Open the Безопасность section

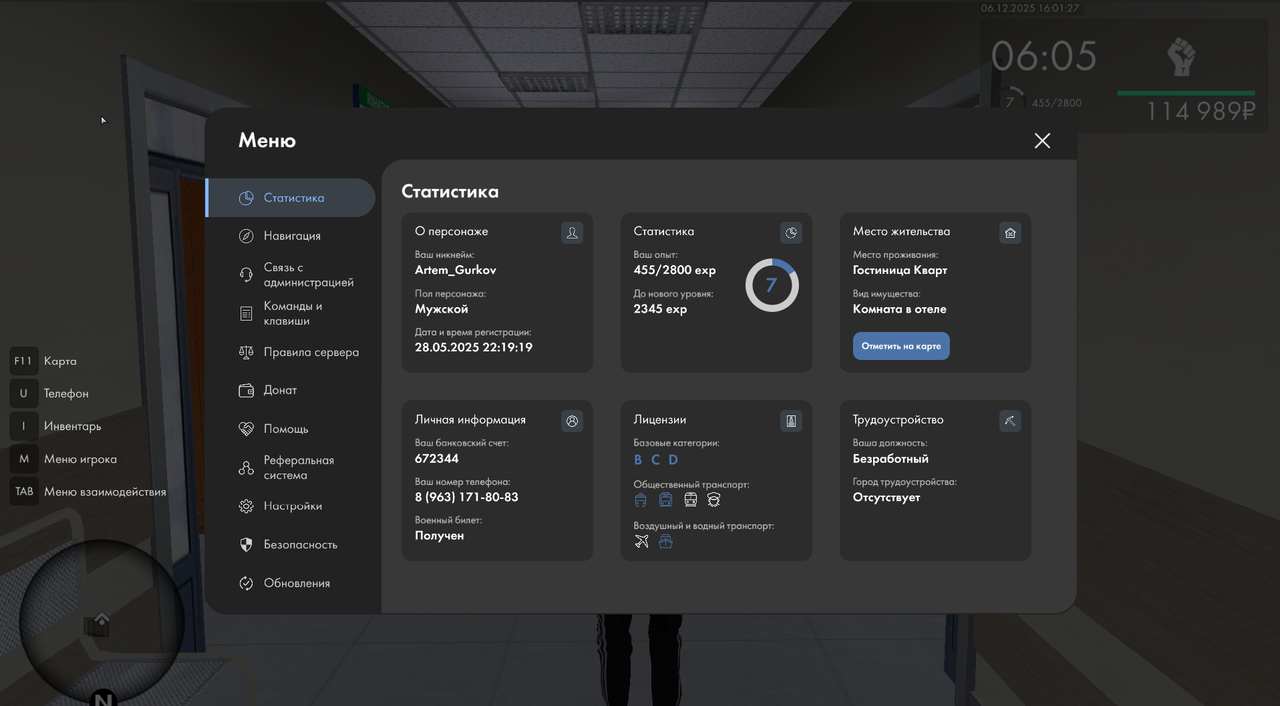pos(290,545)
